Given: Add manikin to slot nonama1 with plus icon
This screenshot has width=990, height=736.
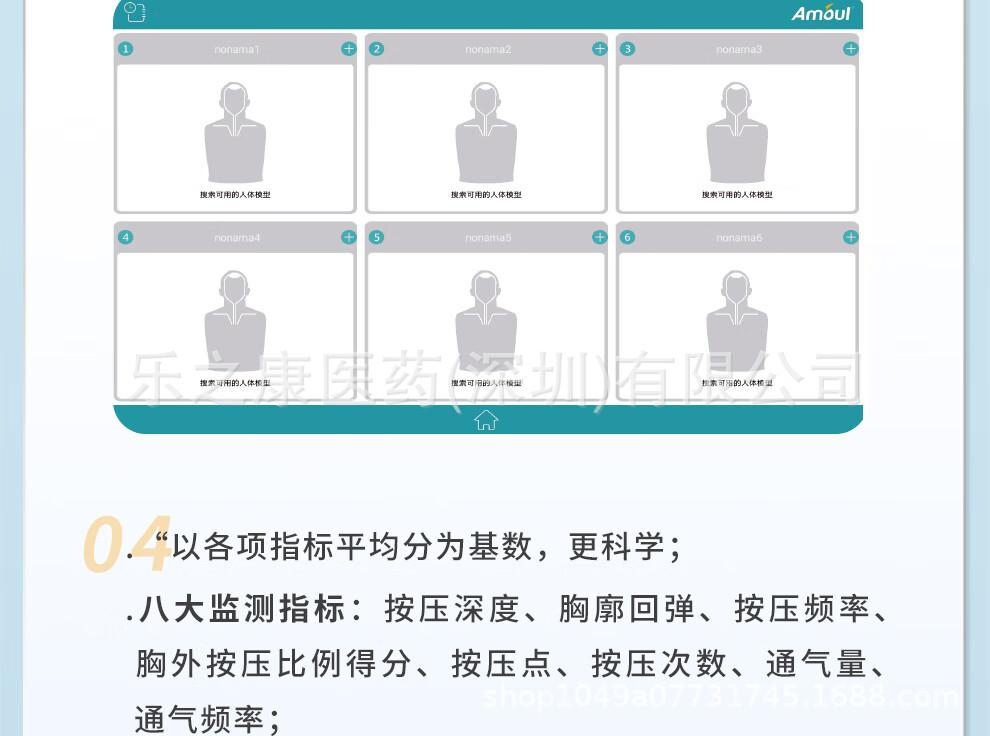Looking at the screenshot, I should click(348, 49).
